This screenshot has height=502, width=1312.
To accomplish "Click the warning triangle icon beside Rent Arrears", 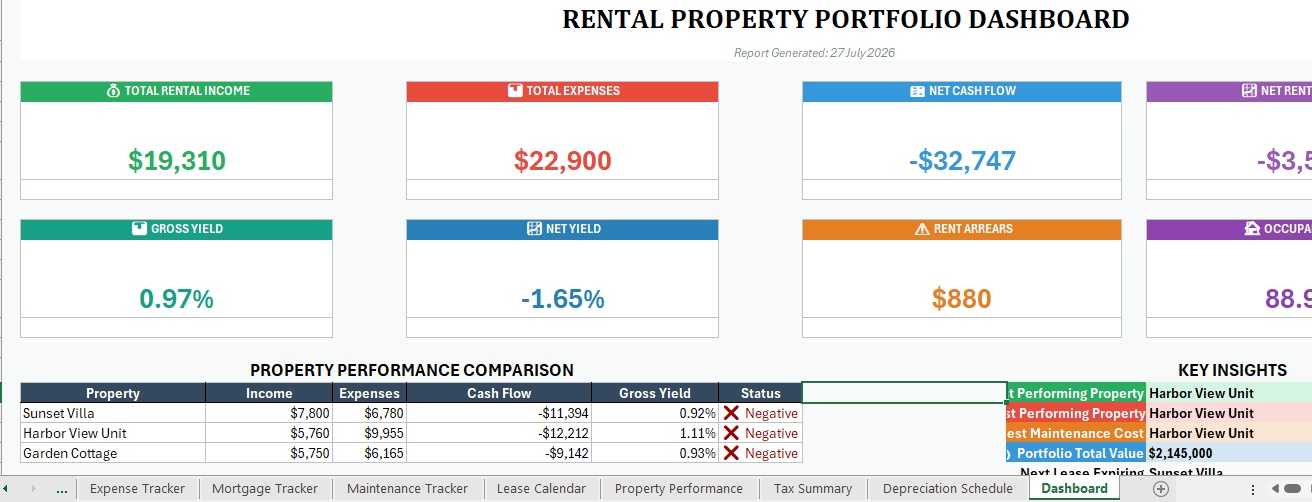I will [922, 229].
